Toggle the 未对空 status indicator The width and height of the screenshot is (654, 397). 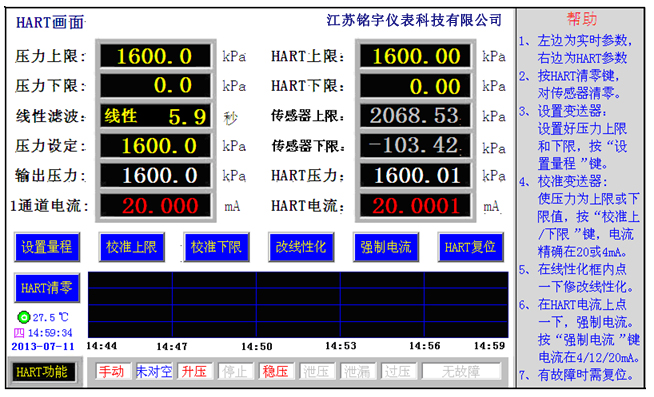point(154,371)
